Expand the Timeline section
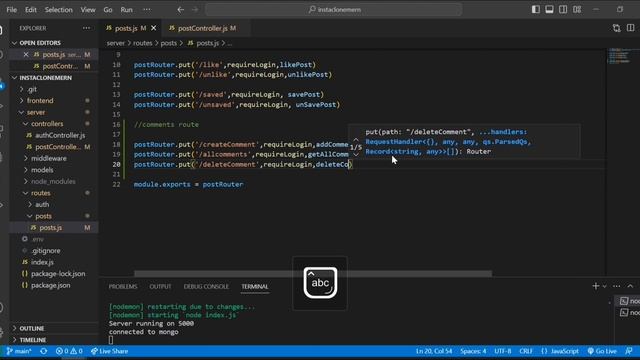The height and width of the screenshot is (360, 640). pos(33,340)
